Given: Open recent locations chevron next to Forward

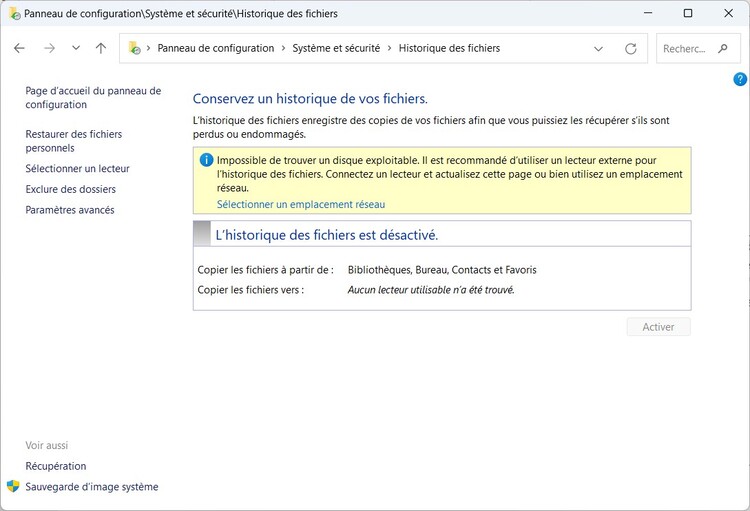Looking at the screenshot, I should (x=76, y=48).
